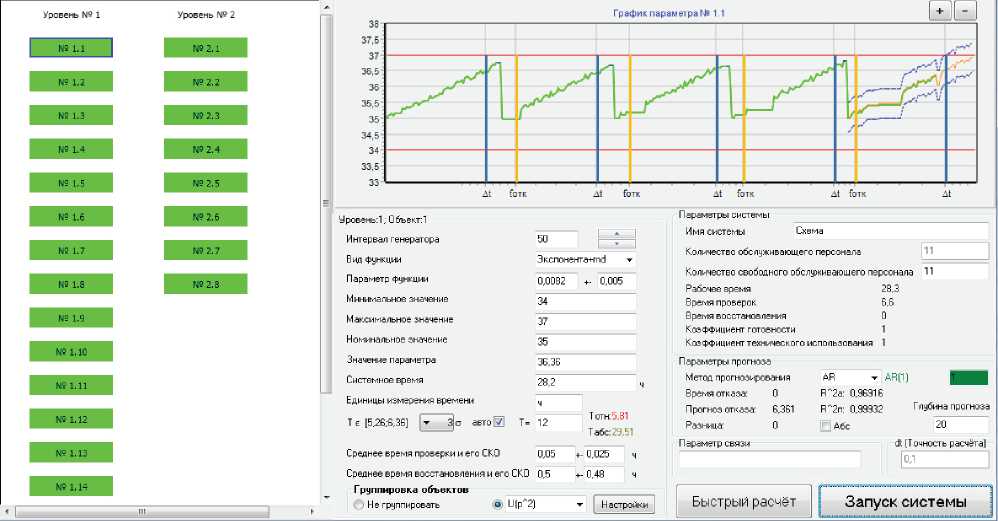Click the time units field
The height and width of the screenshot is (521, 998).
[558, 403]
